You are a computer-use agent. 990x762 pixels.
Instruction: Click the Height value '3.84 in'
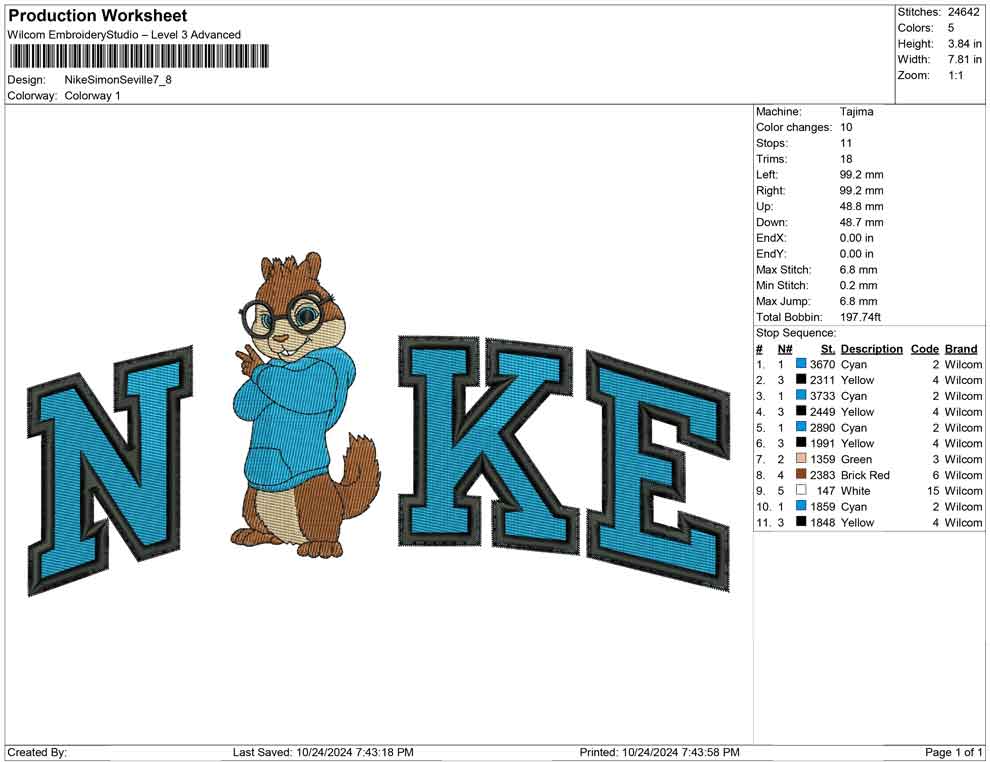964,44
